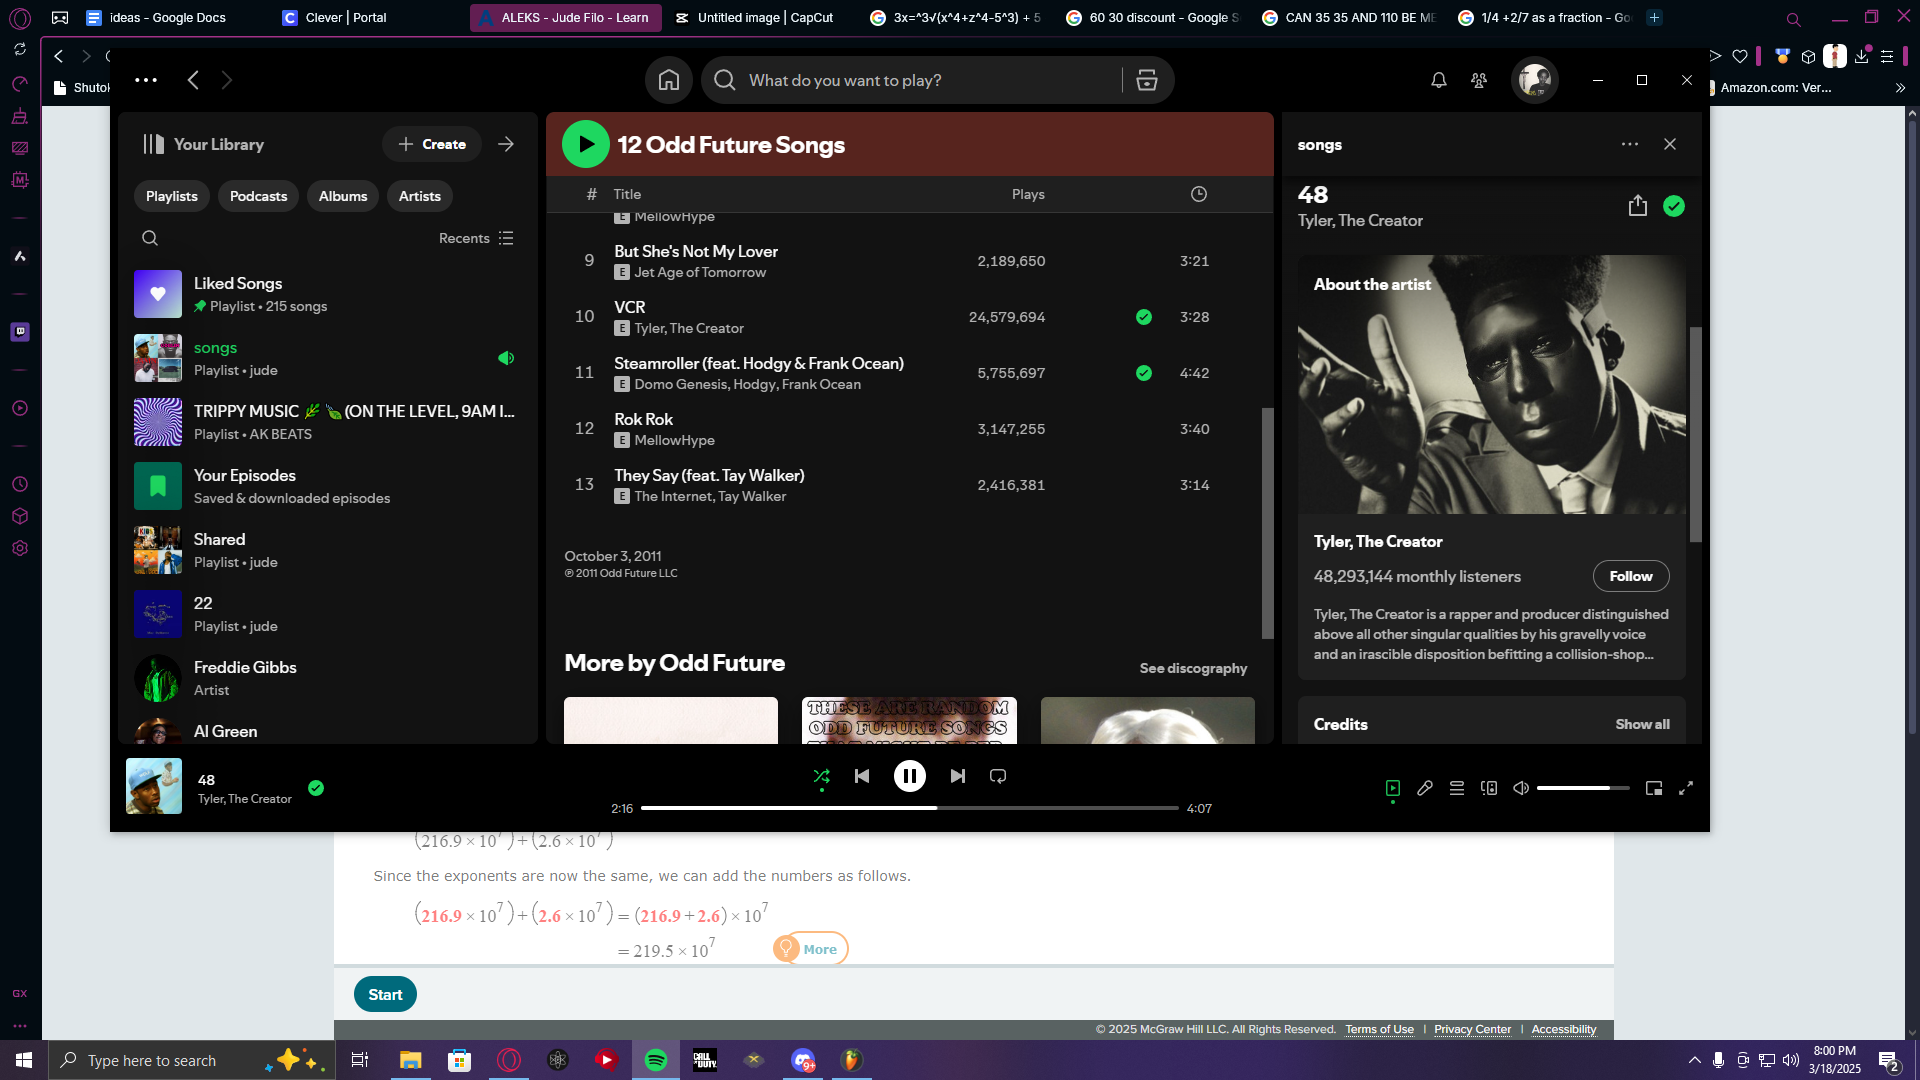Go back with Spotify back arrow
Viewport: 1920px width, 1080px height.
[194, 80]
